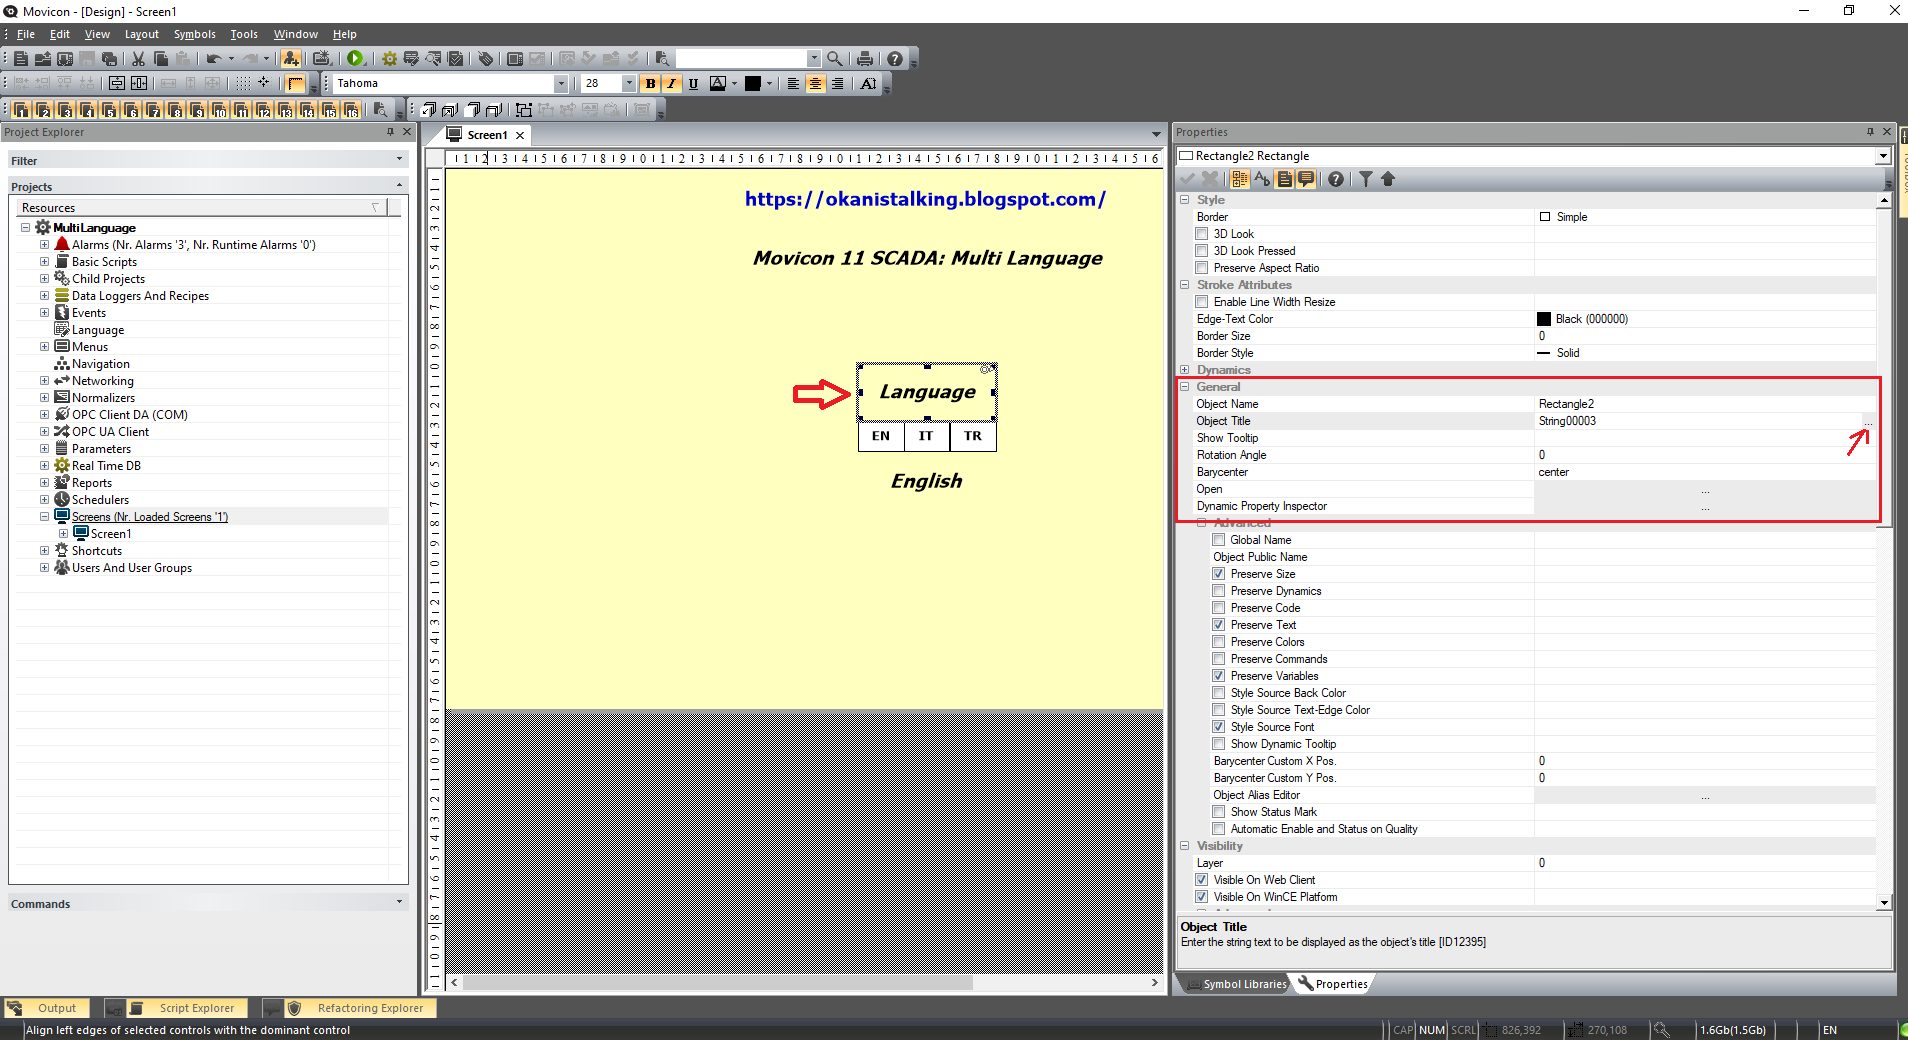Switch to Symbol Libraries tab

click(1236, 984)
